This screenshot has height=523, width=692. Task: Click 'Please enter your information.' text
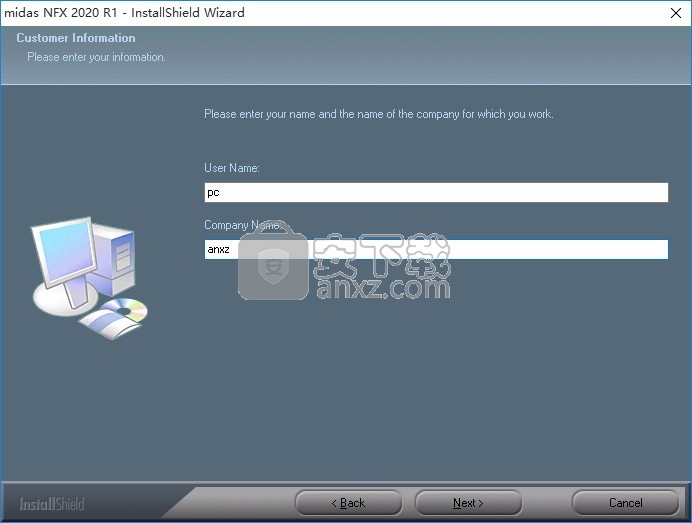coord(96,57)
